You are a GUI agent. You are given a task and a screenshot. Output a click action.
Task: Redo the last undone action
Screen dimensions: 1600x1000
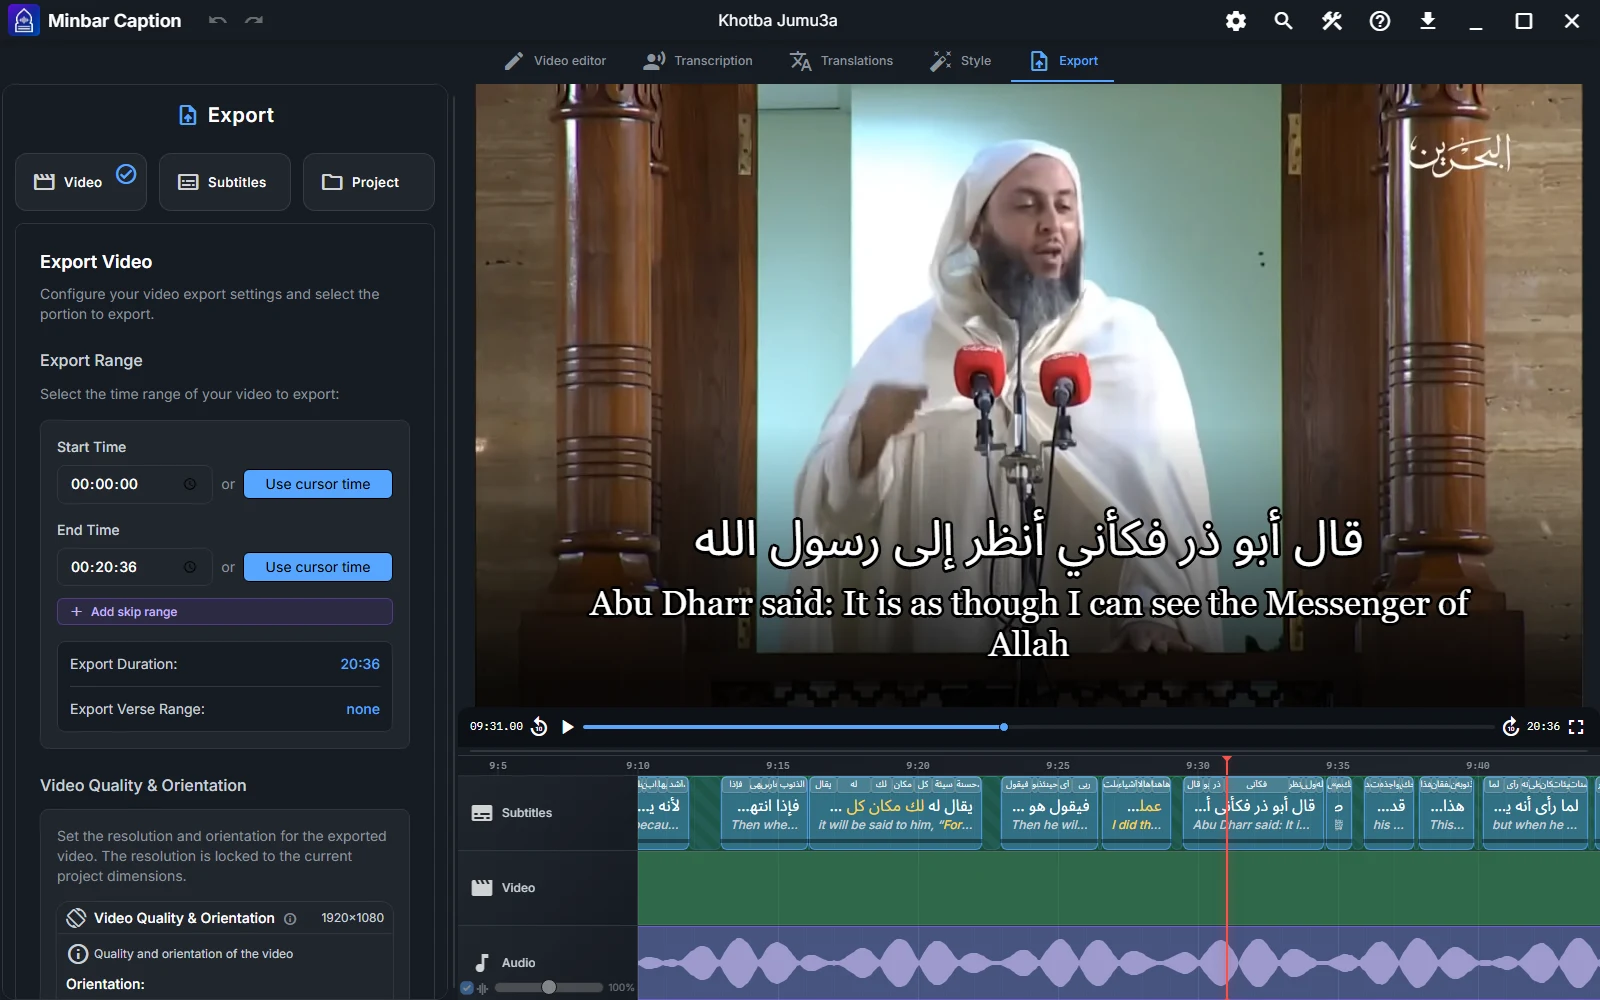click(254, 21)
